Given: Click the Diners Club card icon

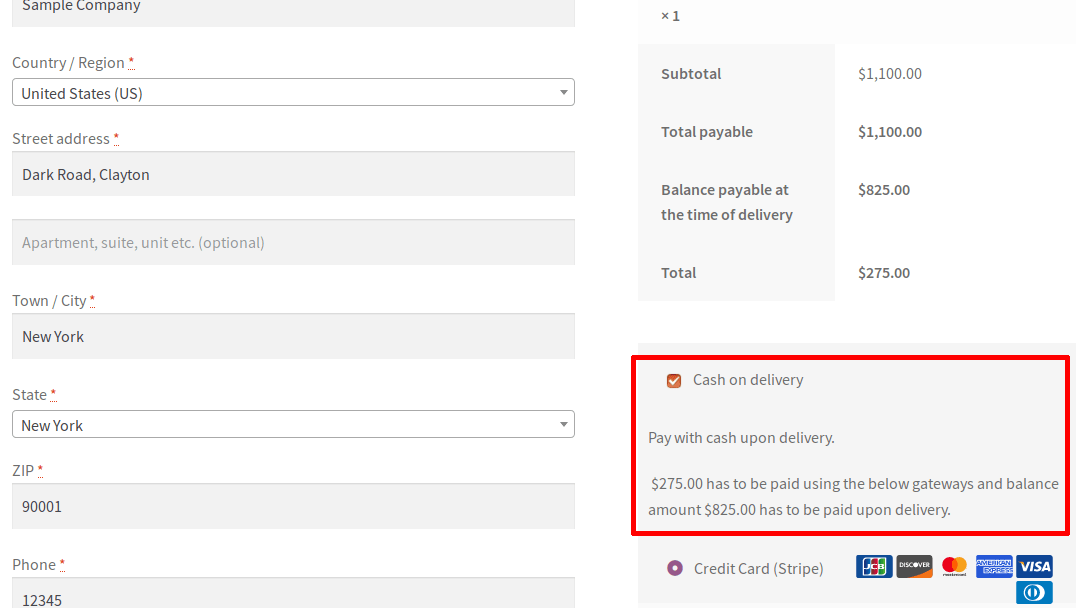Looking at the screenshot, I should tap(1034, 592).
